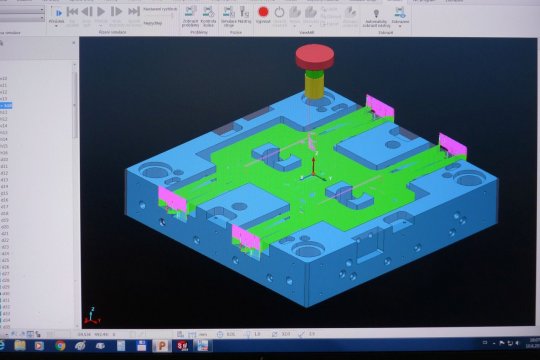Toggle automatic tool display light bulb
Screen dimensions: 540x360
(376, 13)
